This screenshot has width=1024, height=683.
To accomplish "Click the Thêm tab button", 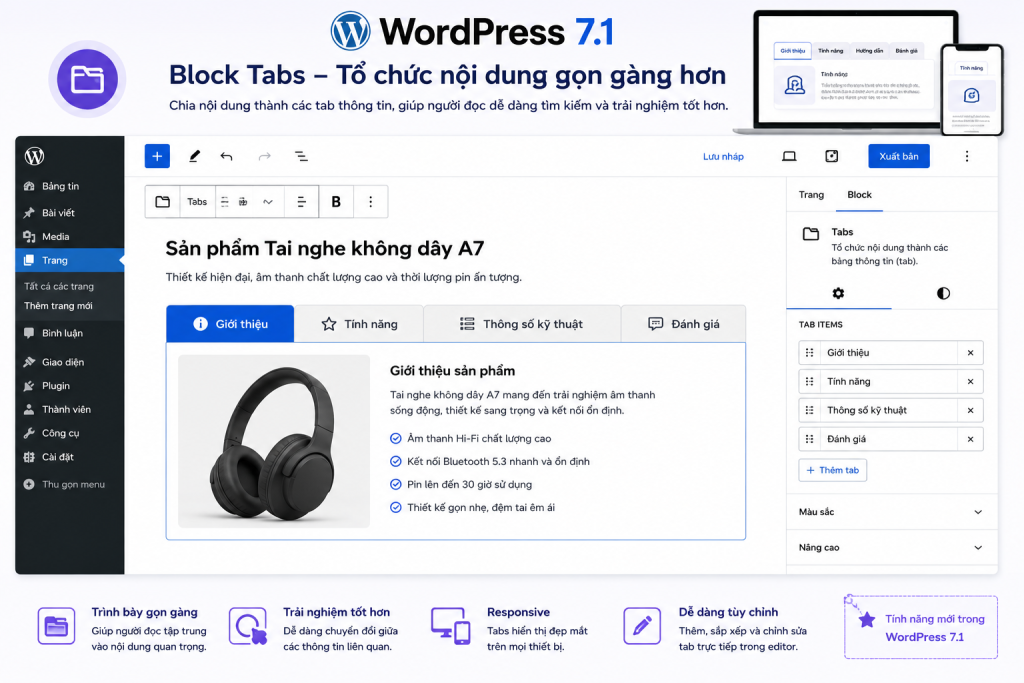I will coord(833,470).
